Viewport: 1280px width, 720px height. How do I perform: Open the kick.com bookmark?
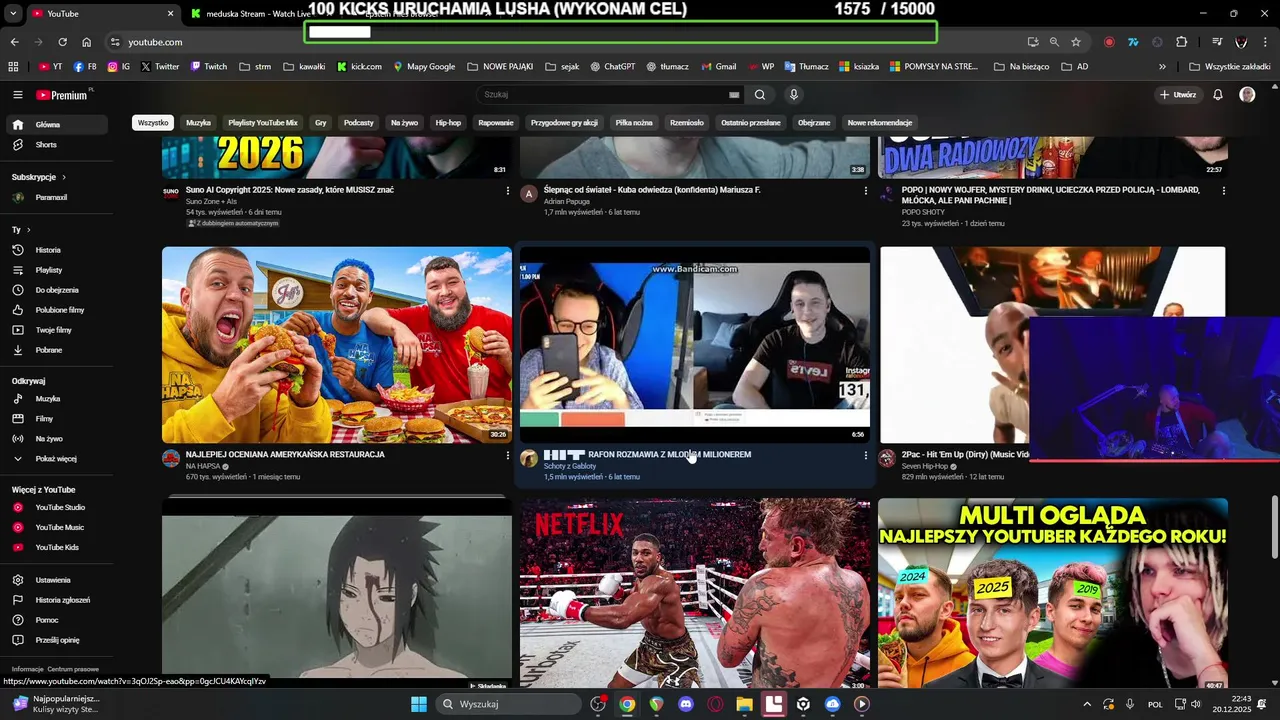click(359, 67)
